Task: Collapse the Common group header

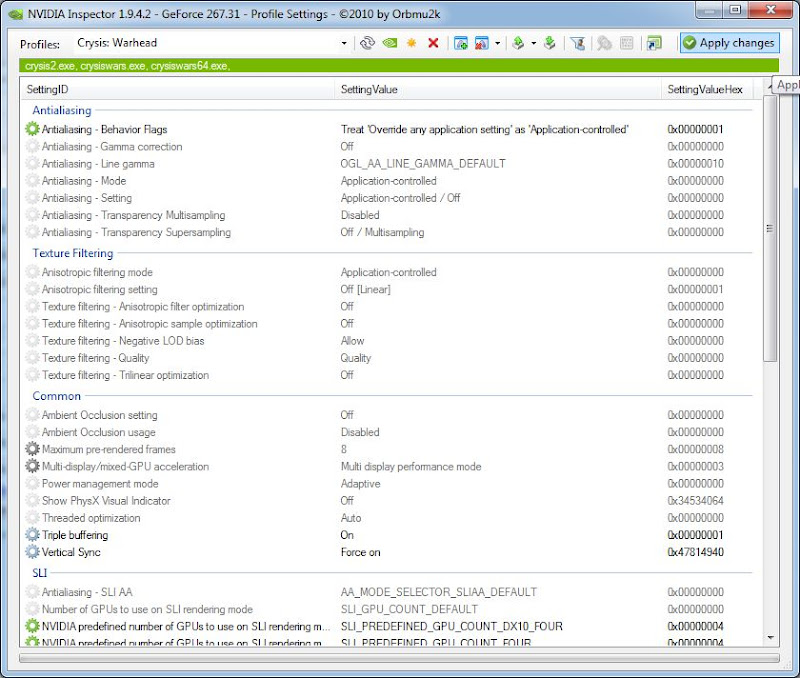Action: tap(57, 396)
